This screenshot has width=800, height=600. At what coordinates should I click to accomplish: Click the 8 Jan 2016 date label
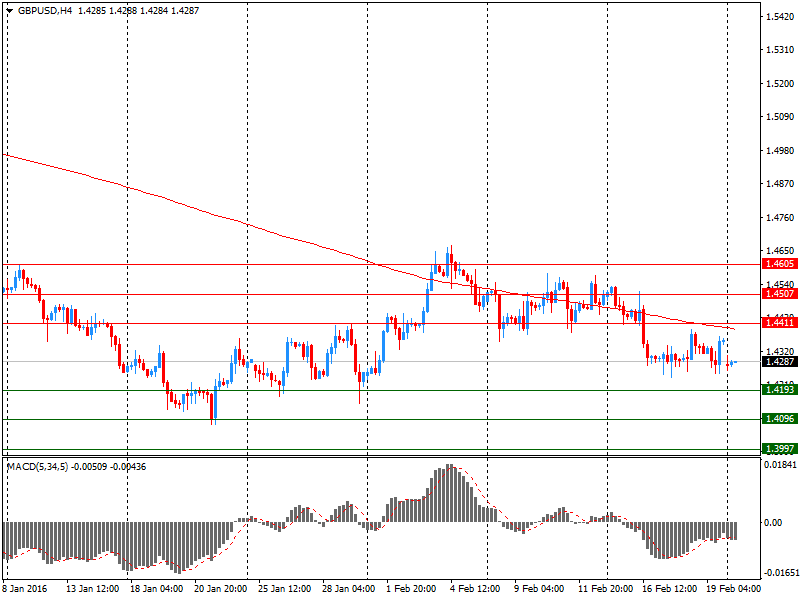[25, 589]
